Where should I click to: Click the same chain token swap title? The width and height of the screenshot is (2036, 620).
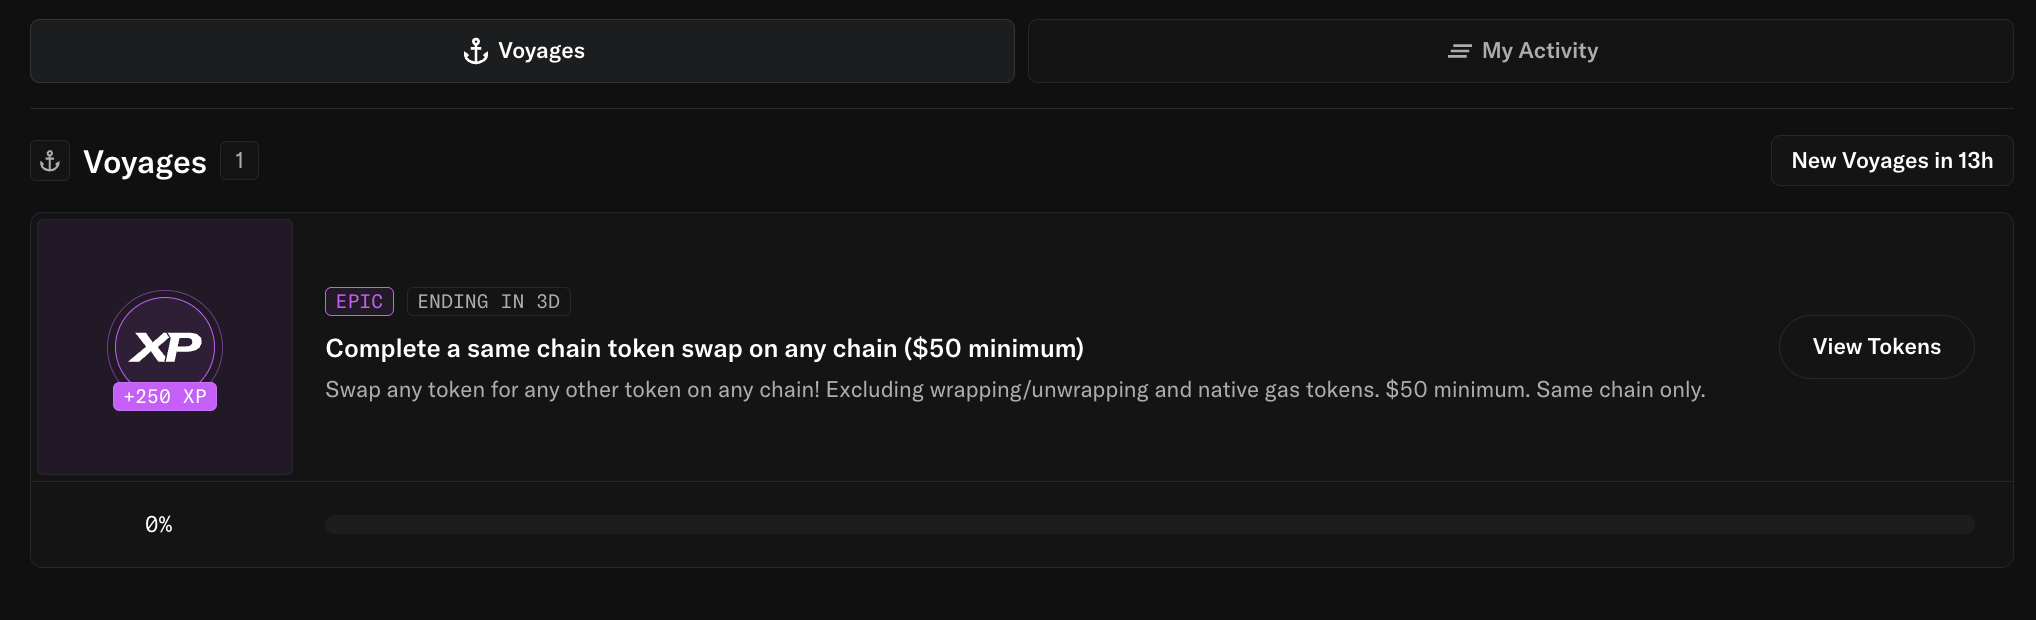(x=704, y=348)
